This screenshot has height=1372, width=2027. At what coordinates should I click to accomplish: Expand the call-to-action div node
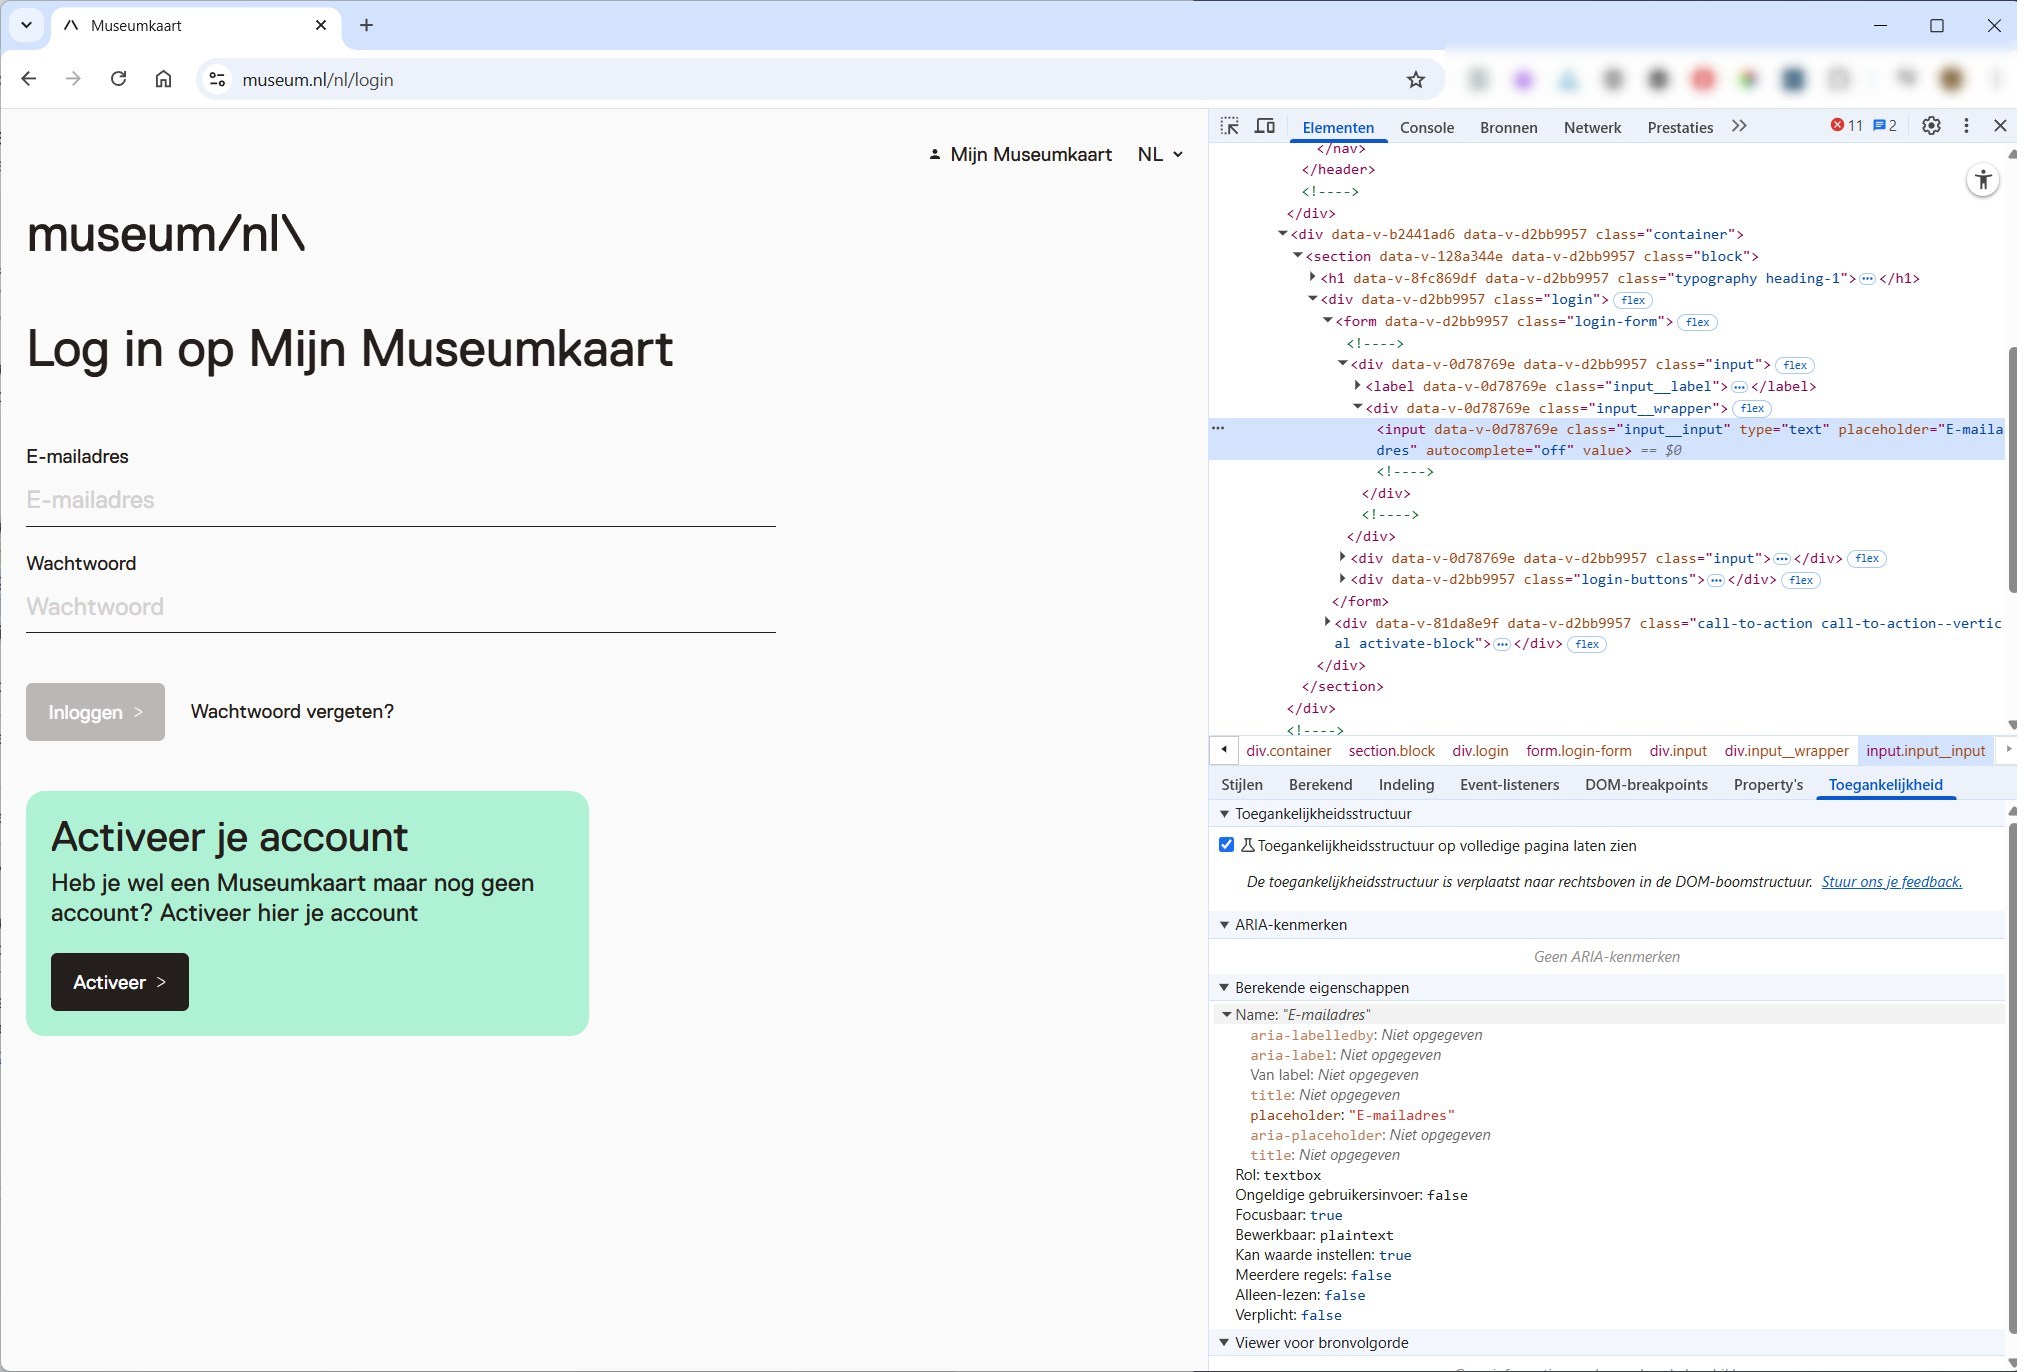[x=1328, y=622]
